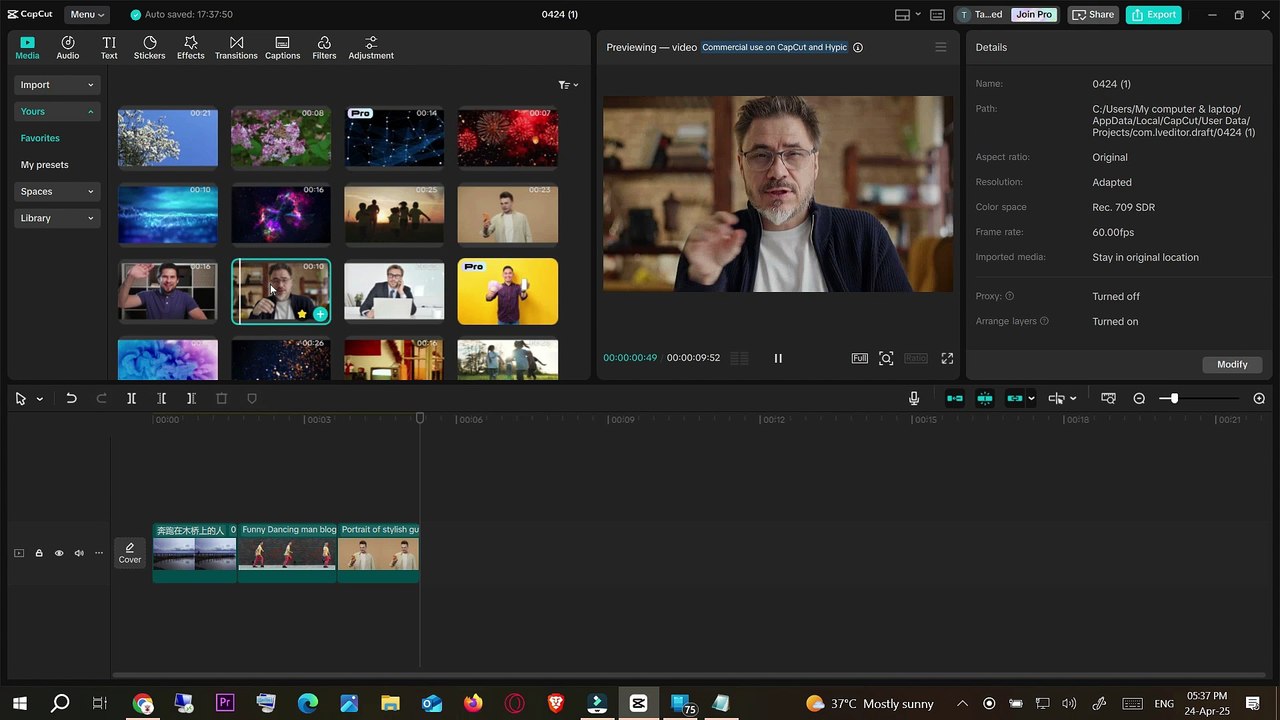This screenshot has height=720, width=1280.
Task: Toggle Full quality preview button
Action: pyautogui.click(x=860, y=358)
